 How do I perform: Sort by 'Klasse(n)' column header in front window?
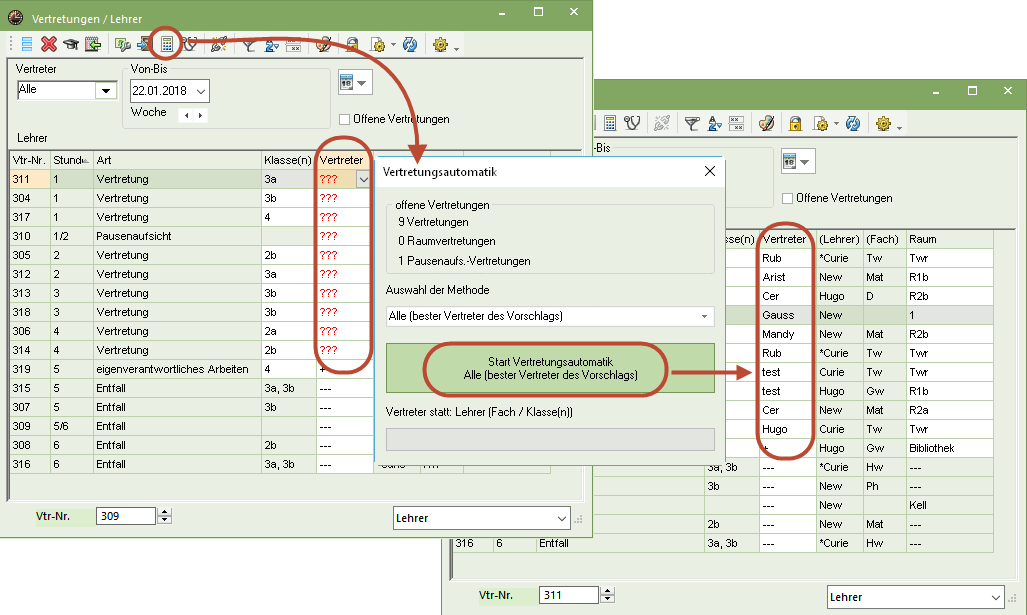click(x=288, y=160)
